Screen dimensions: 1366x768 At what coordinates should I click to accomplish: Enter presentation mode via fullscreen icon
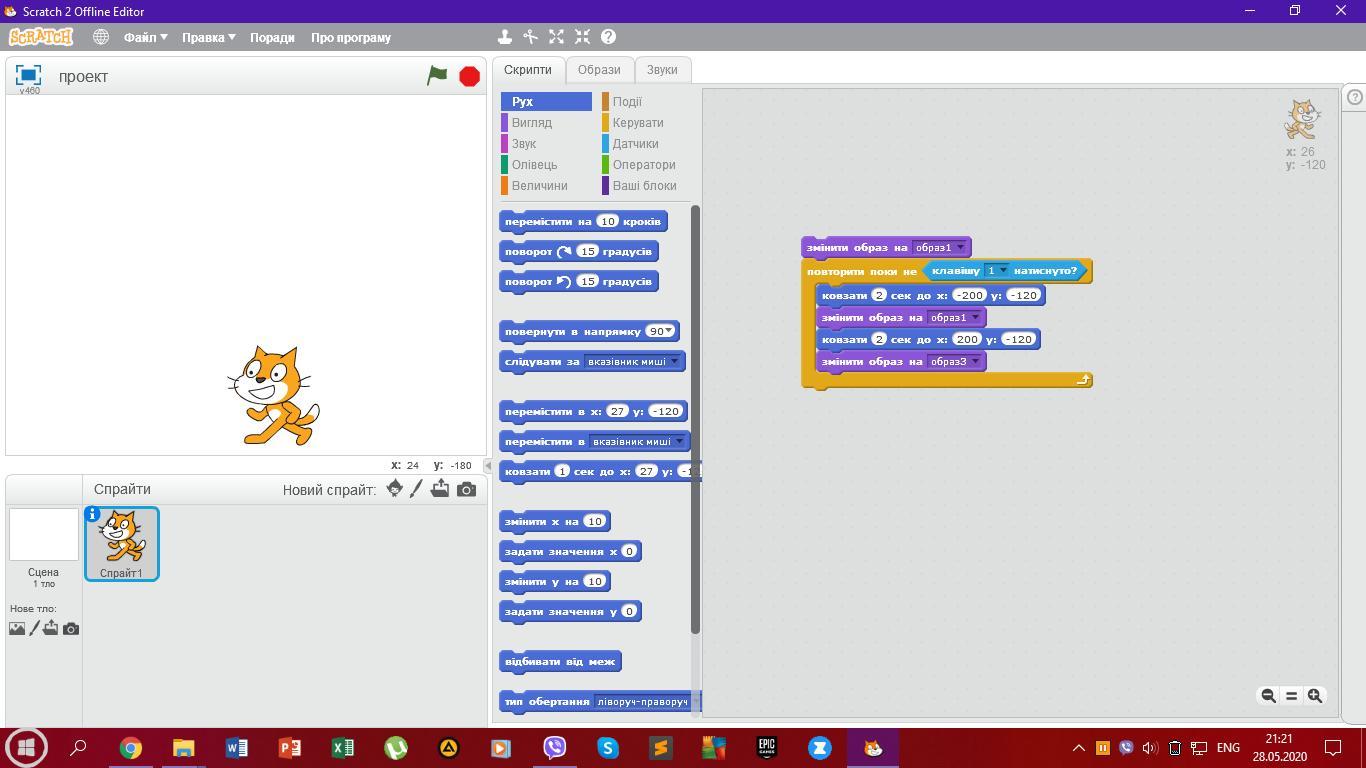pos(28,75)
